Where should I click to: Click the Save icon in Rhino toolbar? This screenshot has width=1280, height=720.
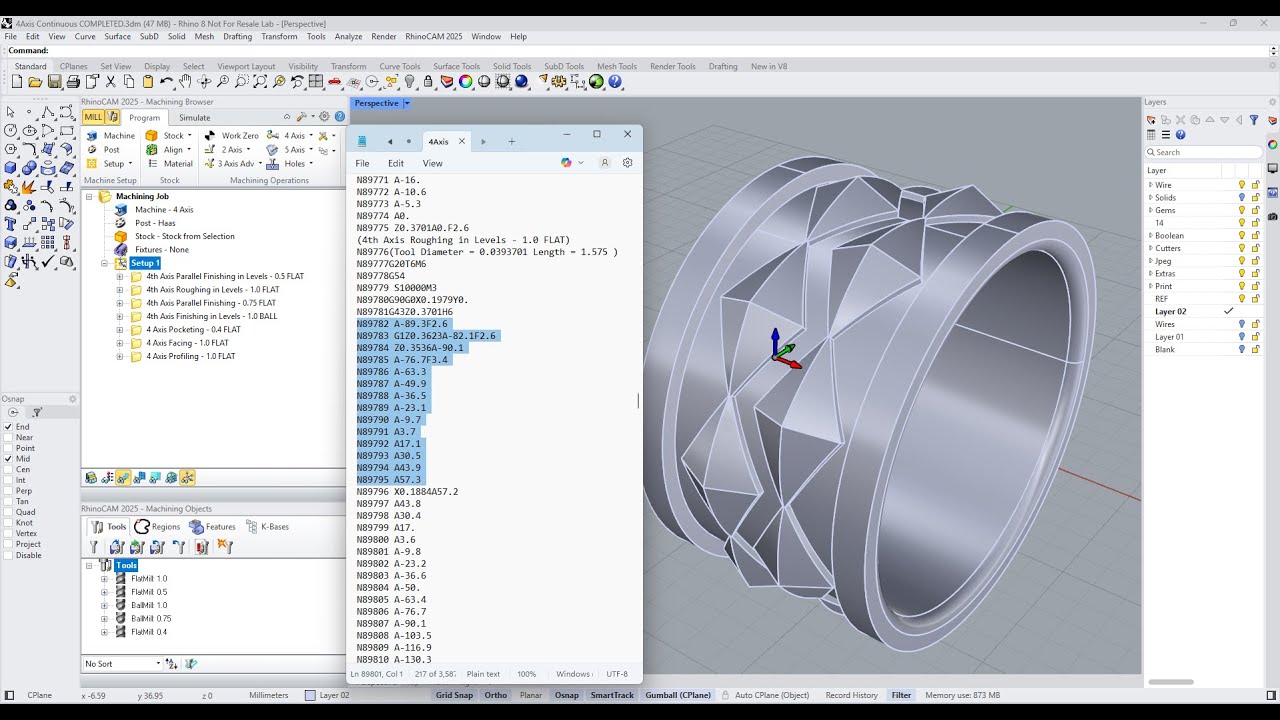pyautogui.click(x=55, y=82)
